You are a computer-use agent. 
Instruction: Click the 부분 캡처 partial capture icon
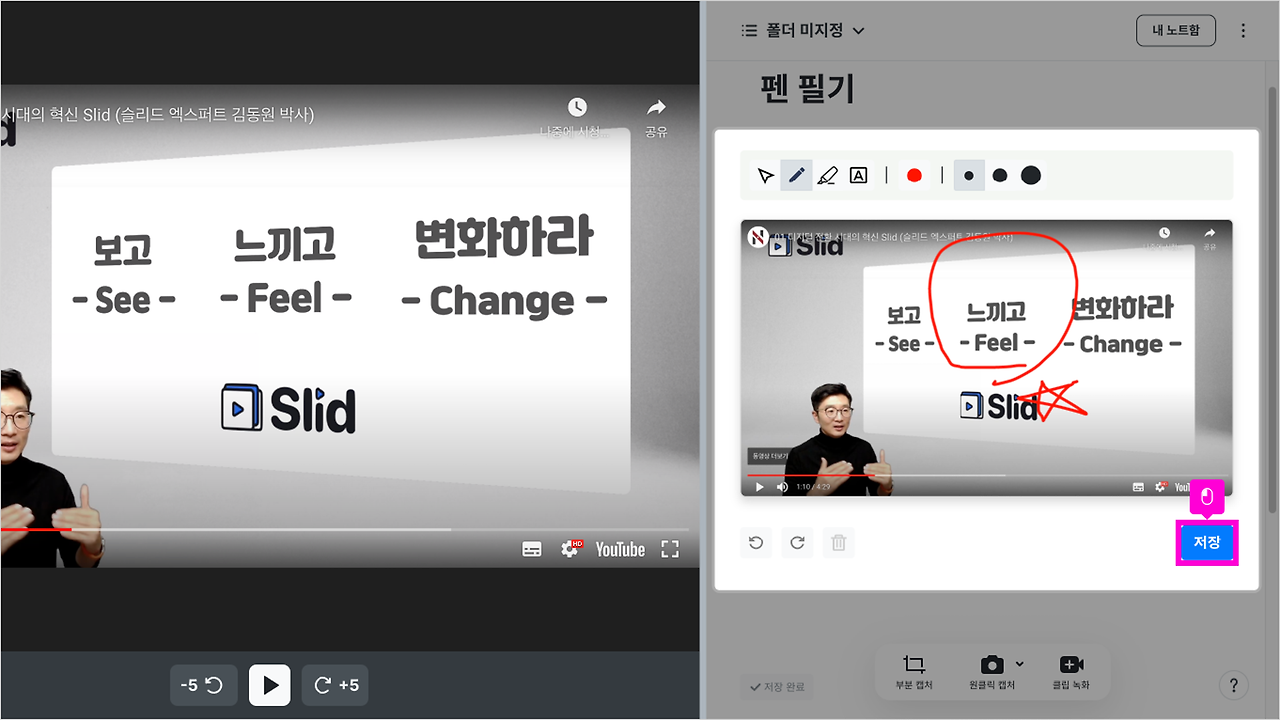click(x=912, y=664)
